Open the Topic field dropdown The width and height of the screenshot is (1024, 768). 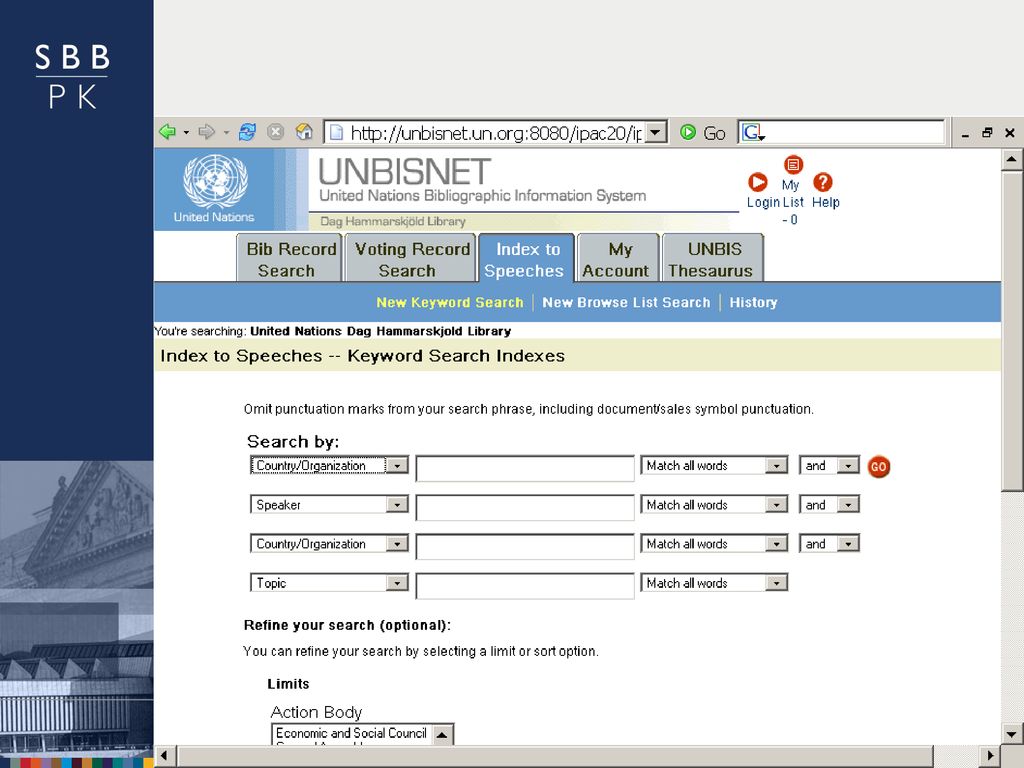click(x=396, y=583)
